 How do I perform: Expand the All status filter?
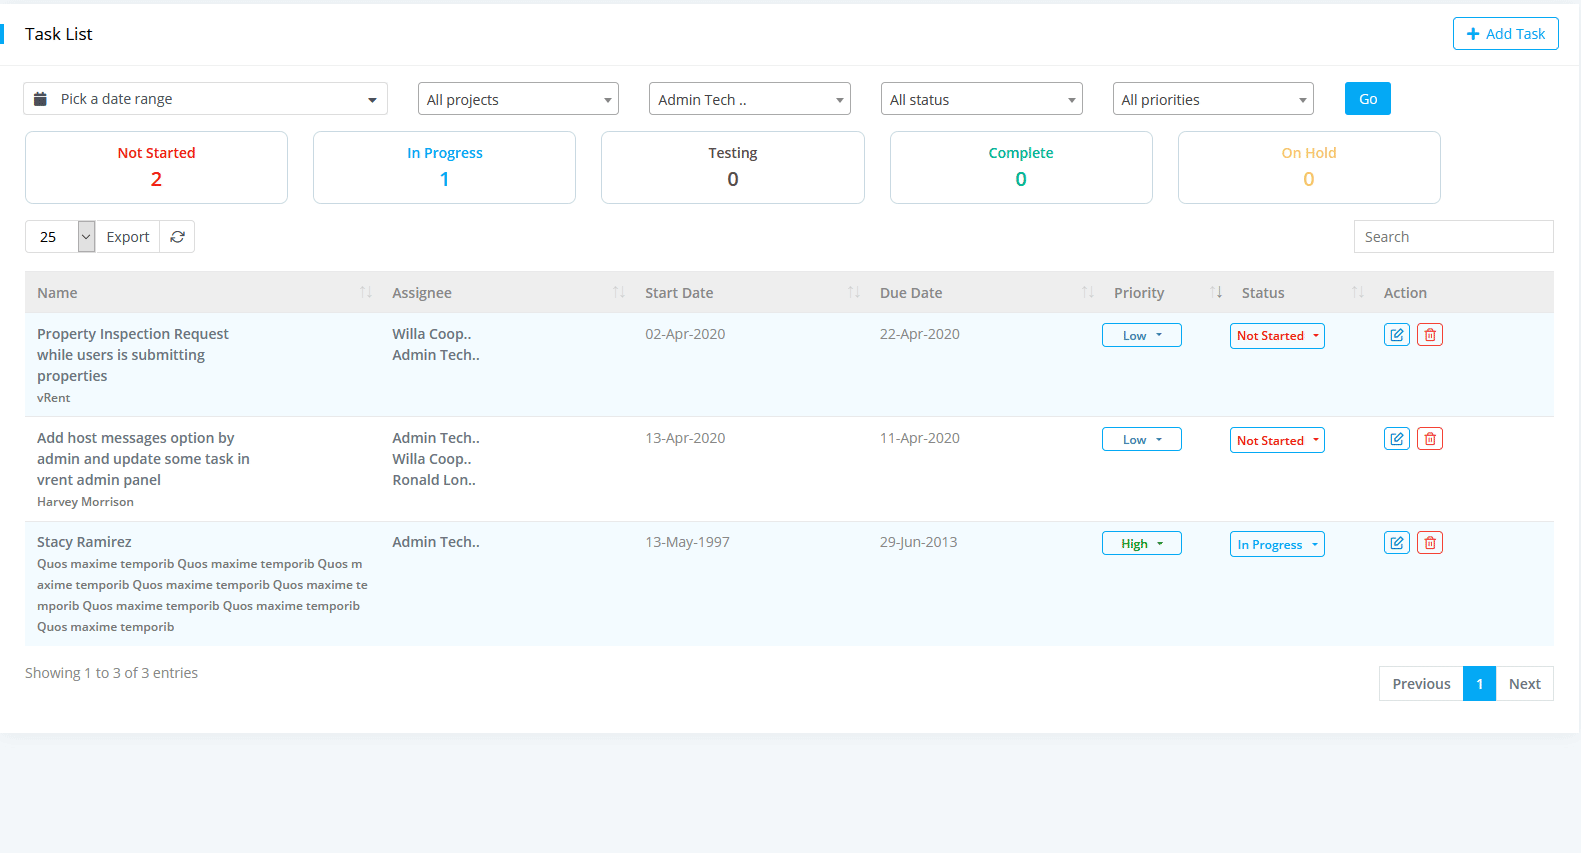click(x=981, y=99)
